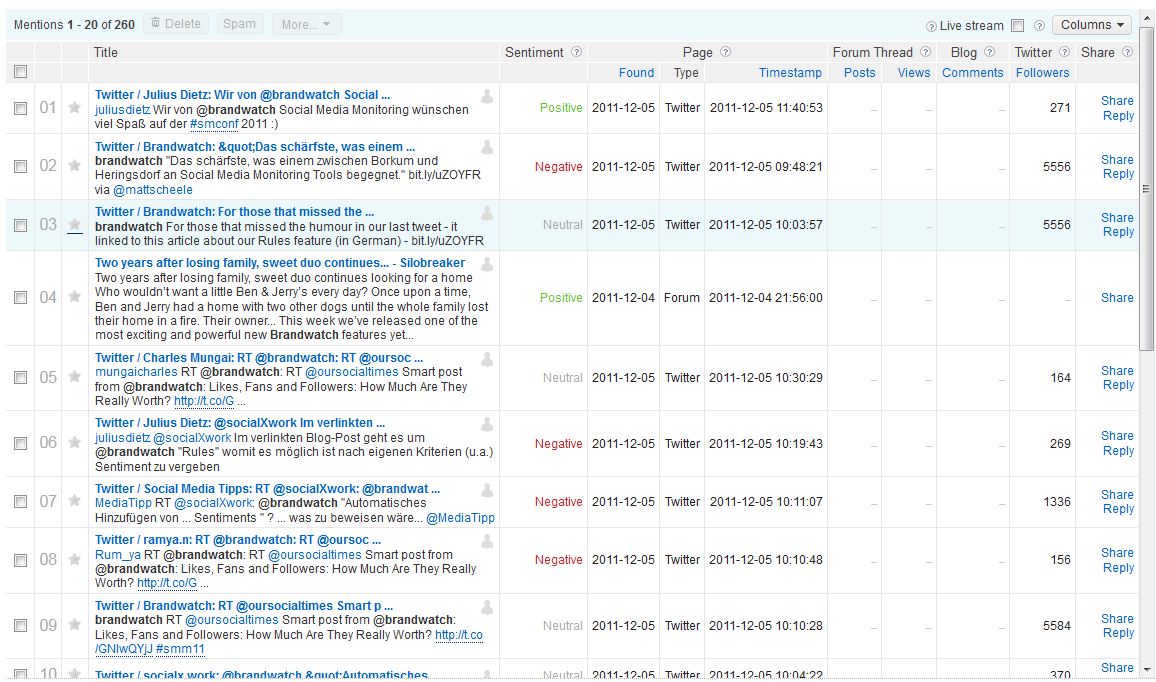
Task: Click author avatar icon on row 02
Action: 487,147
